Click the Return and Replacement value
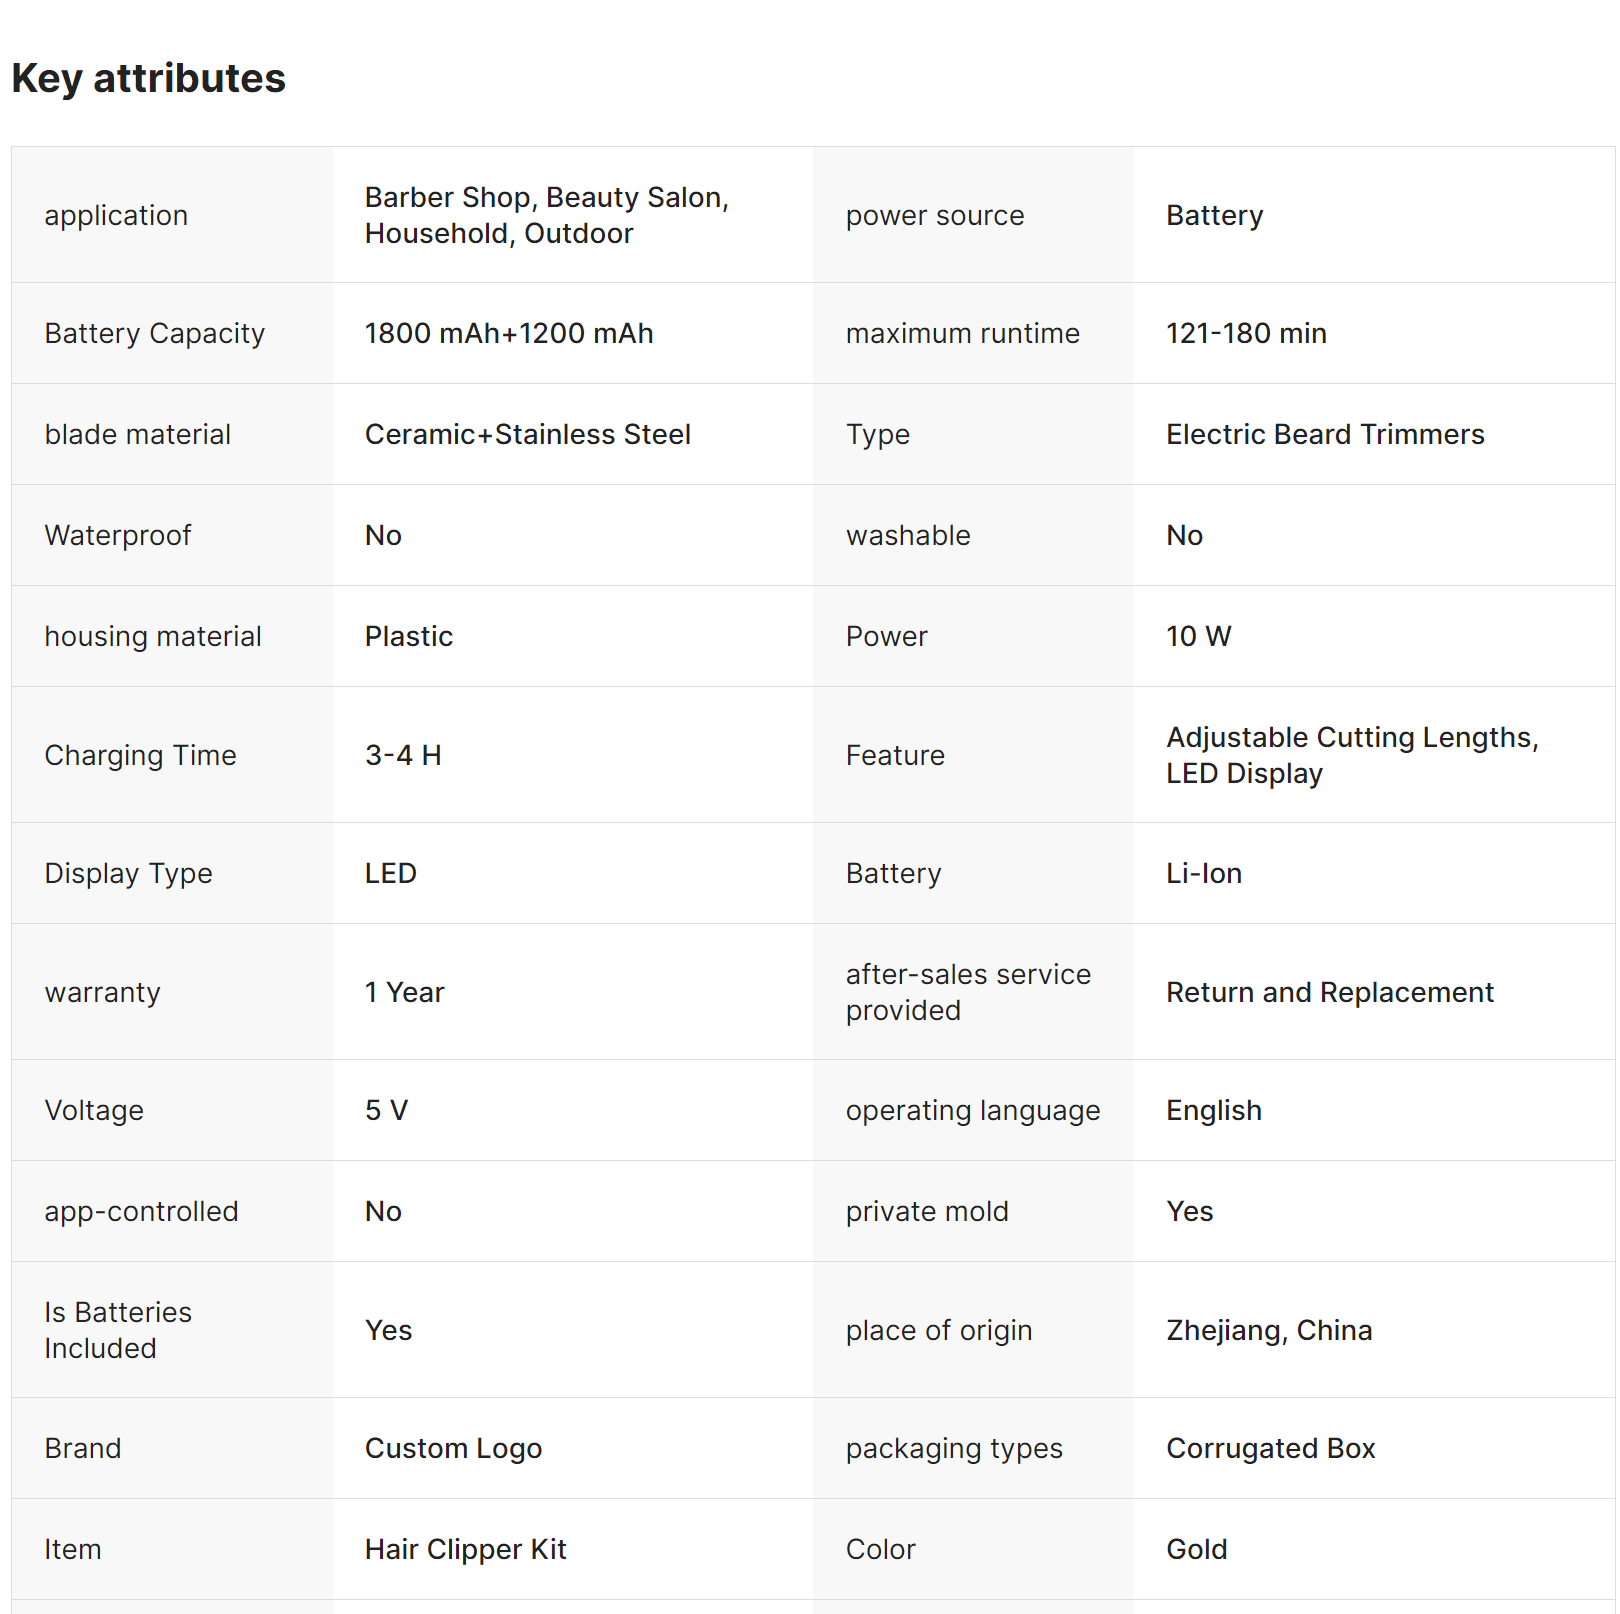 pyautogui.click(x=1329, y=992)
